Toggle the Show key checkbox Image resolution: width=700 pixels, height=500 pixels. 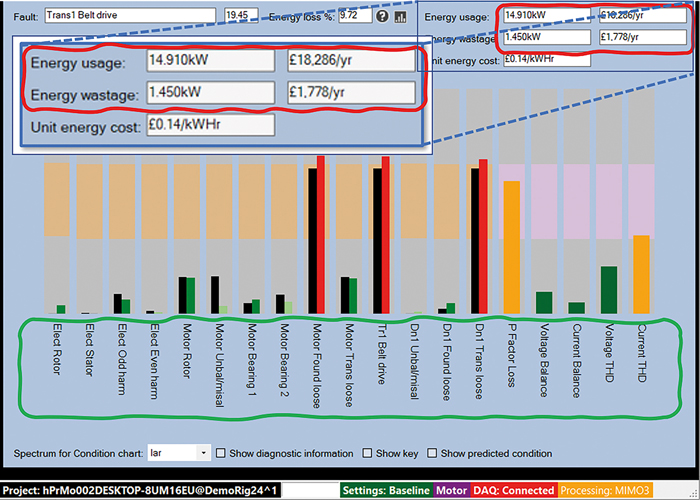click(x=368, y=453)
